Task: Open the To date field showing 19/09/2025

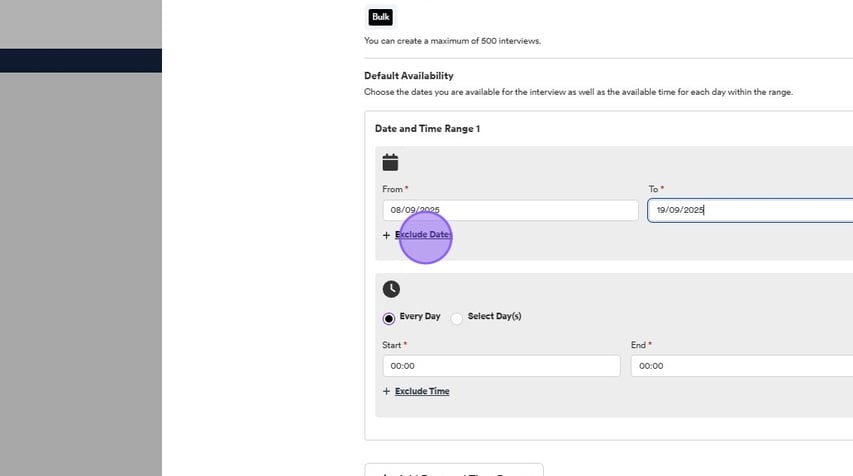Action: pos(750,210)
